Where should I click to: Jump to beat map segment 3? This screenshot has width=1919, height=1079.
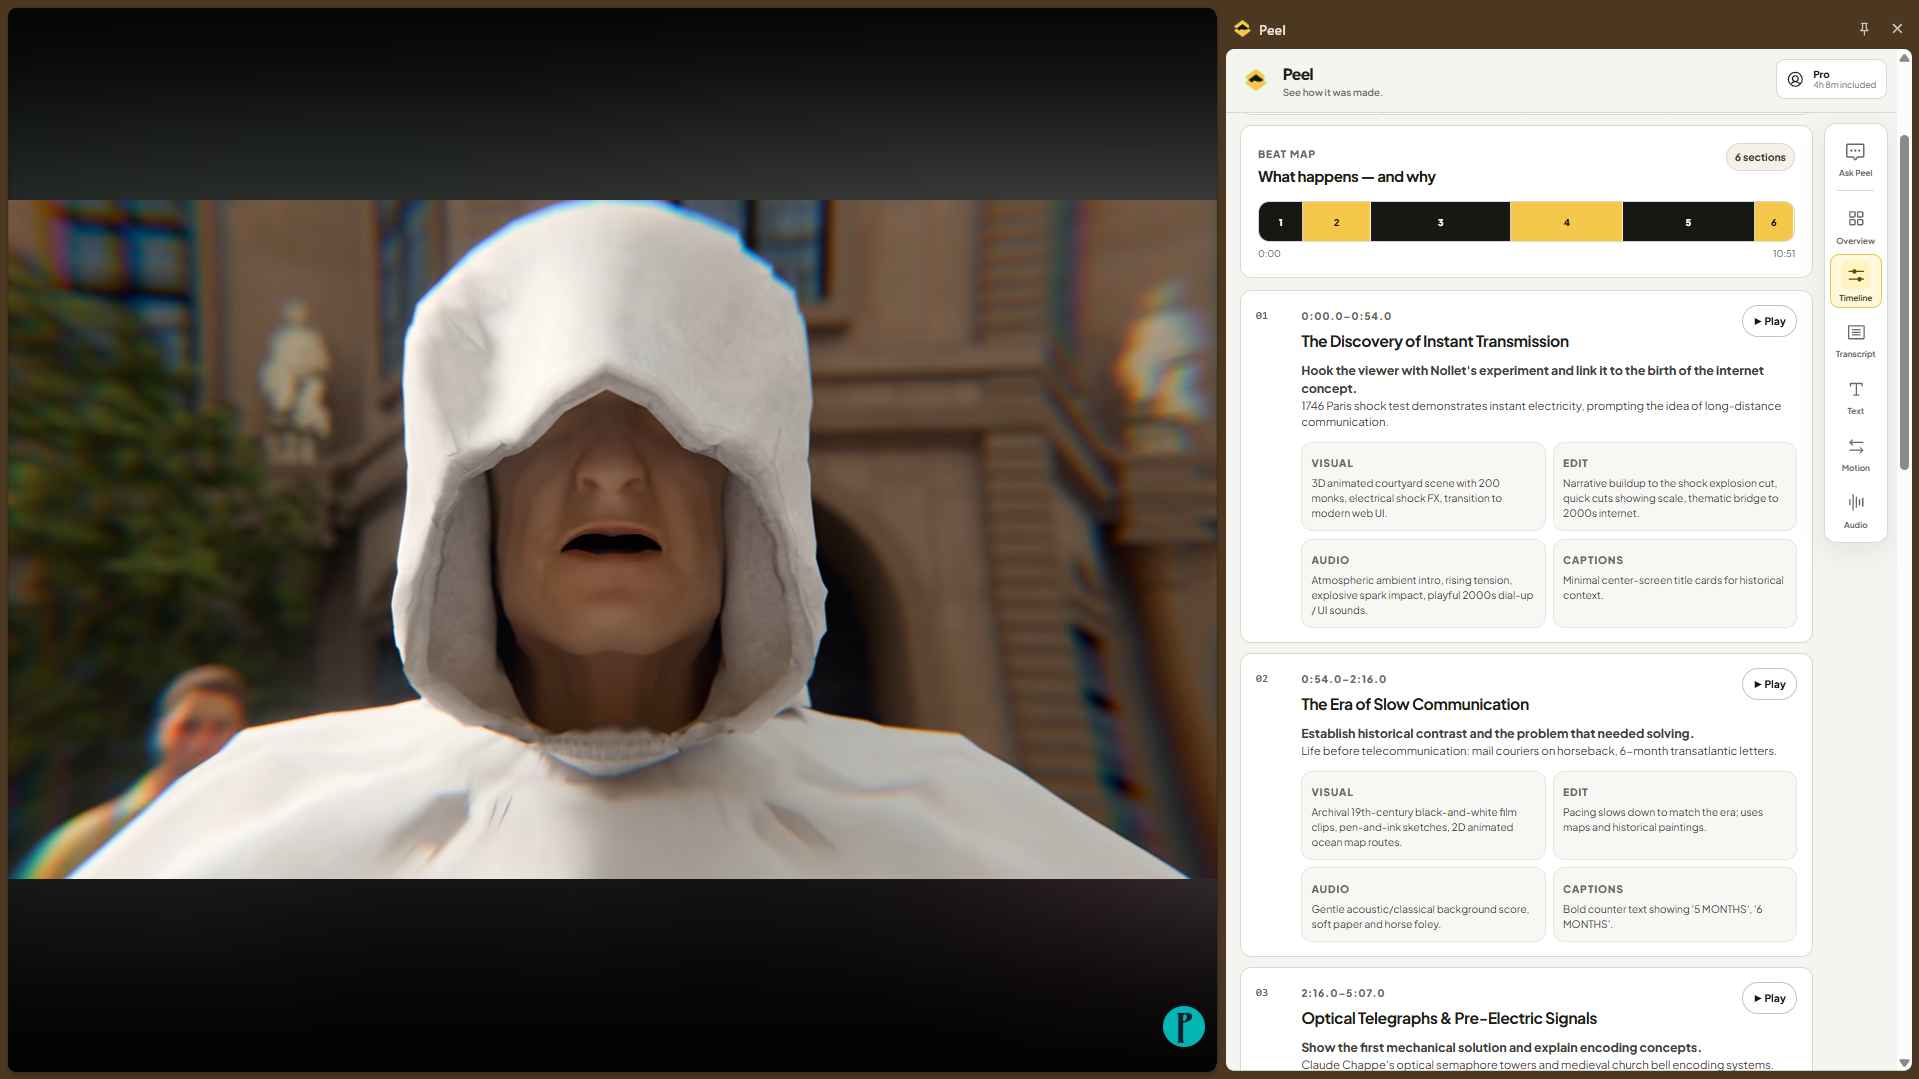[1440, 222]
